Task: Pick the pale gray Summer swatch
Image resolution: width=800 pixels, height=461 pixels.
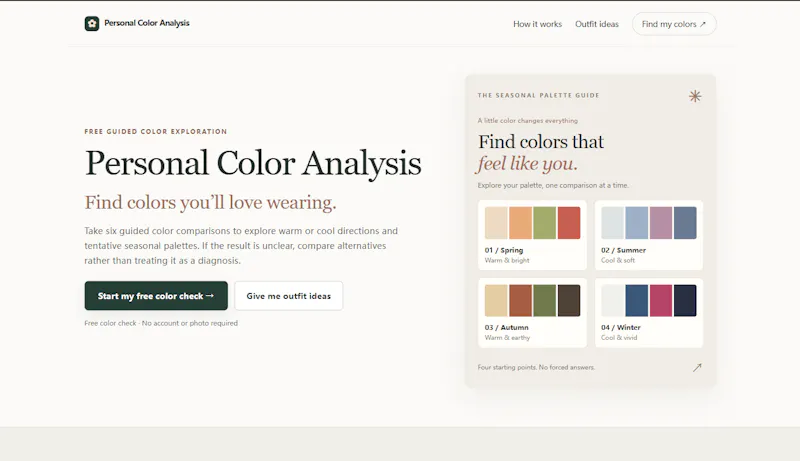Action: point(612,223)
